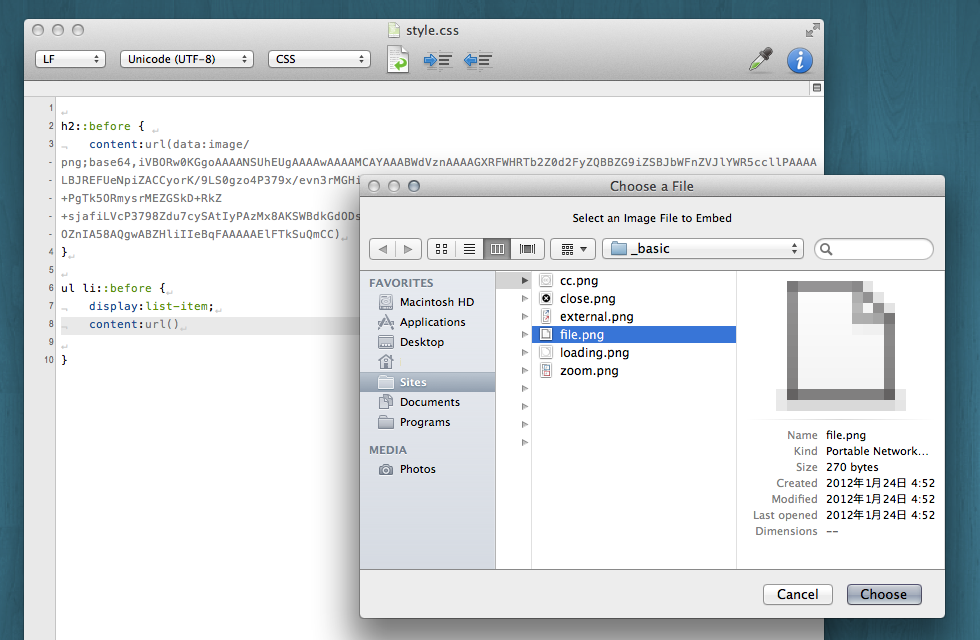Open the CSS syntax dropdown
This screenshot has height=640, width=980.
pyautogui.click(x=319, y=59)
